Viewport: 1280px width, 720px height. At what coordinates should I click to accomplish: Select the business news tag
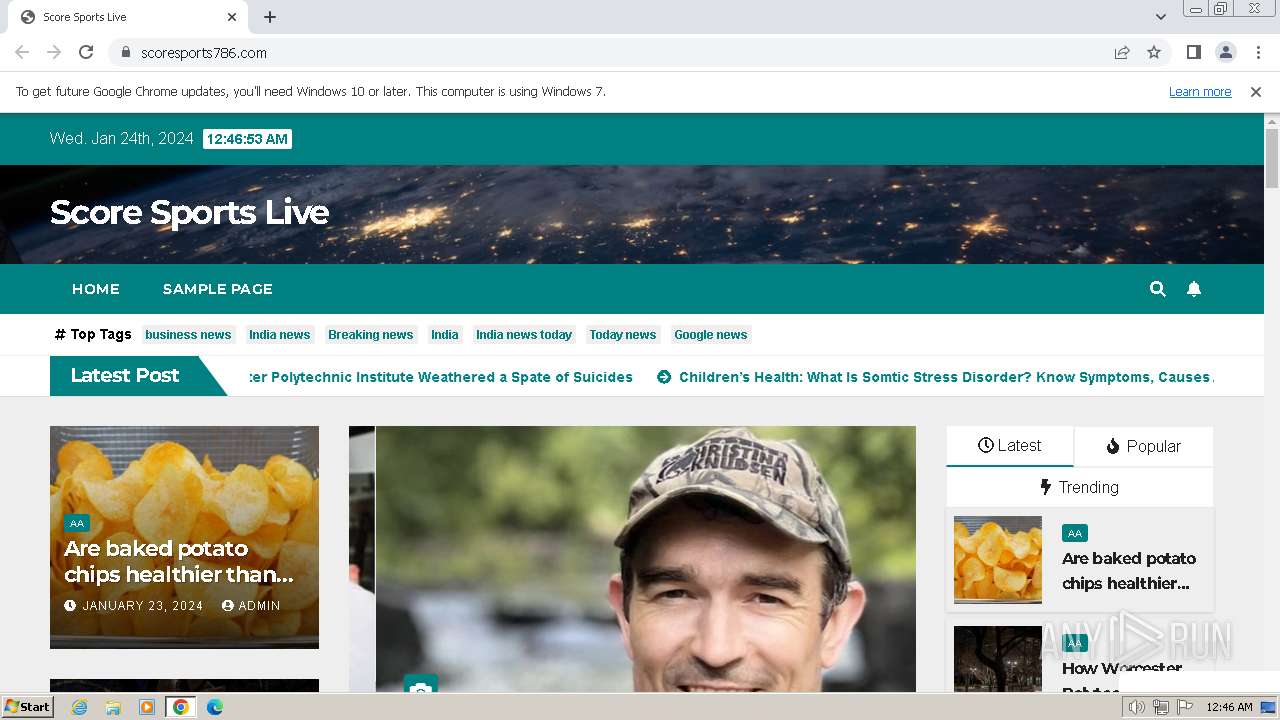[x=188, y=335]
